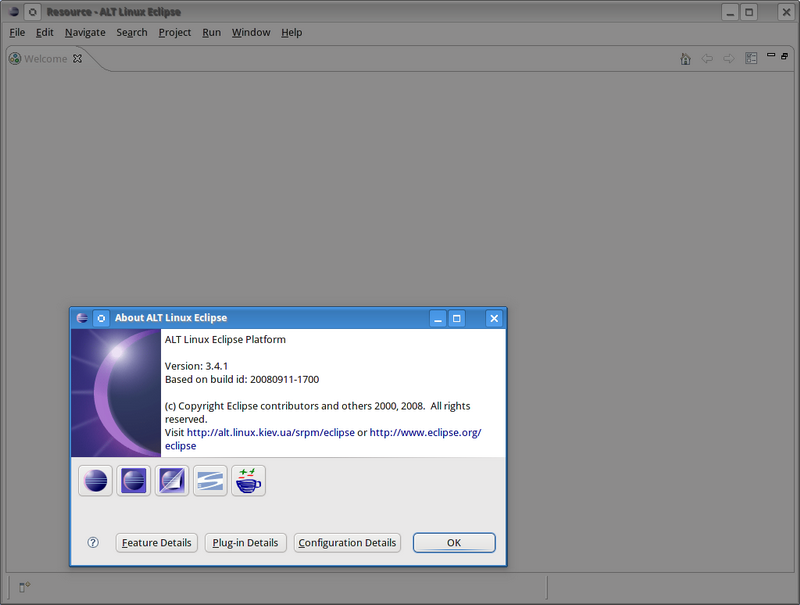Close the main Eclipse window
The image size is (800, 605).
click(786, 12)
